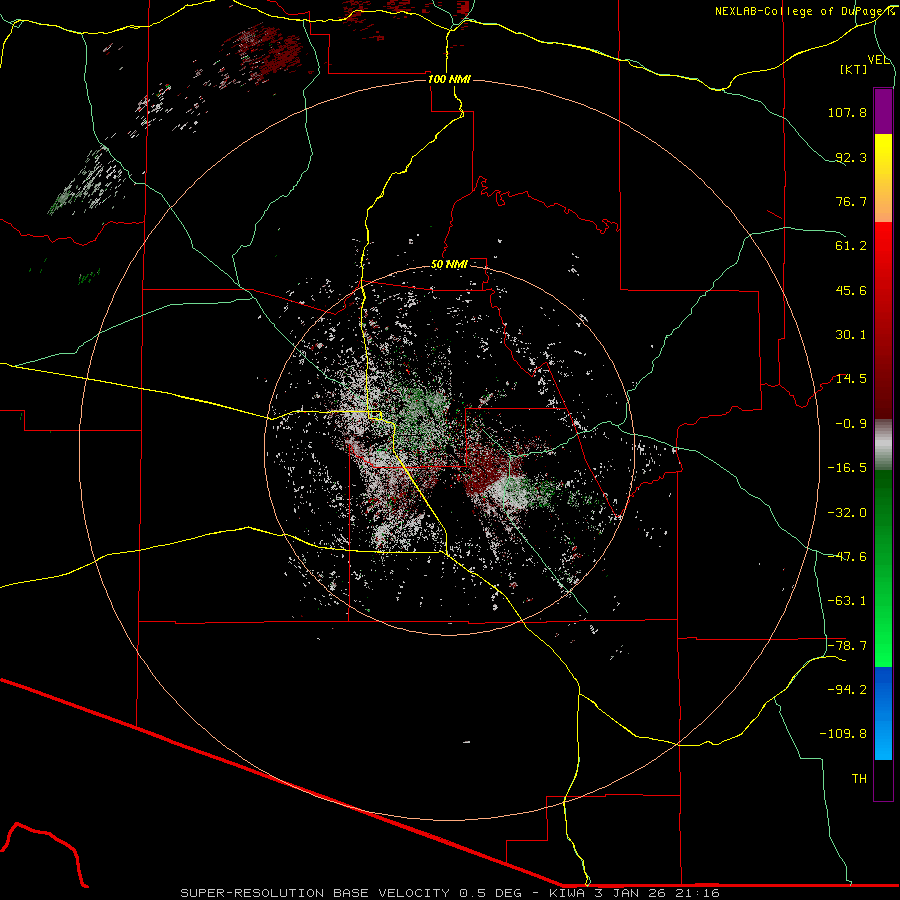Select the -16.5 velocity scale value
This screenshot has width=900, height=900.
847,468
